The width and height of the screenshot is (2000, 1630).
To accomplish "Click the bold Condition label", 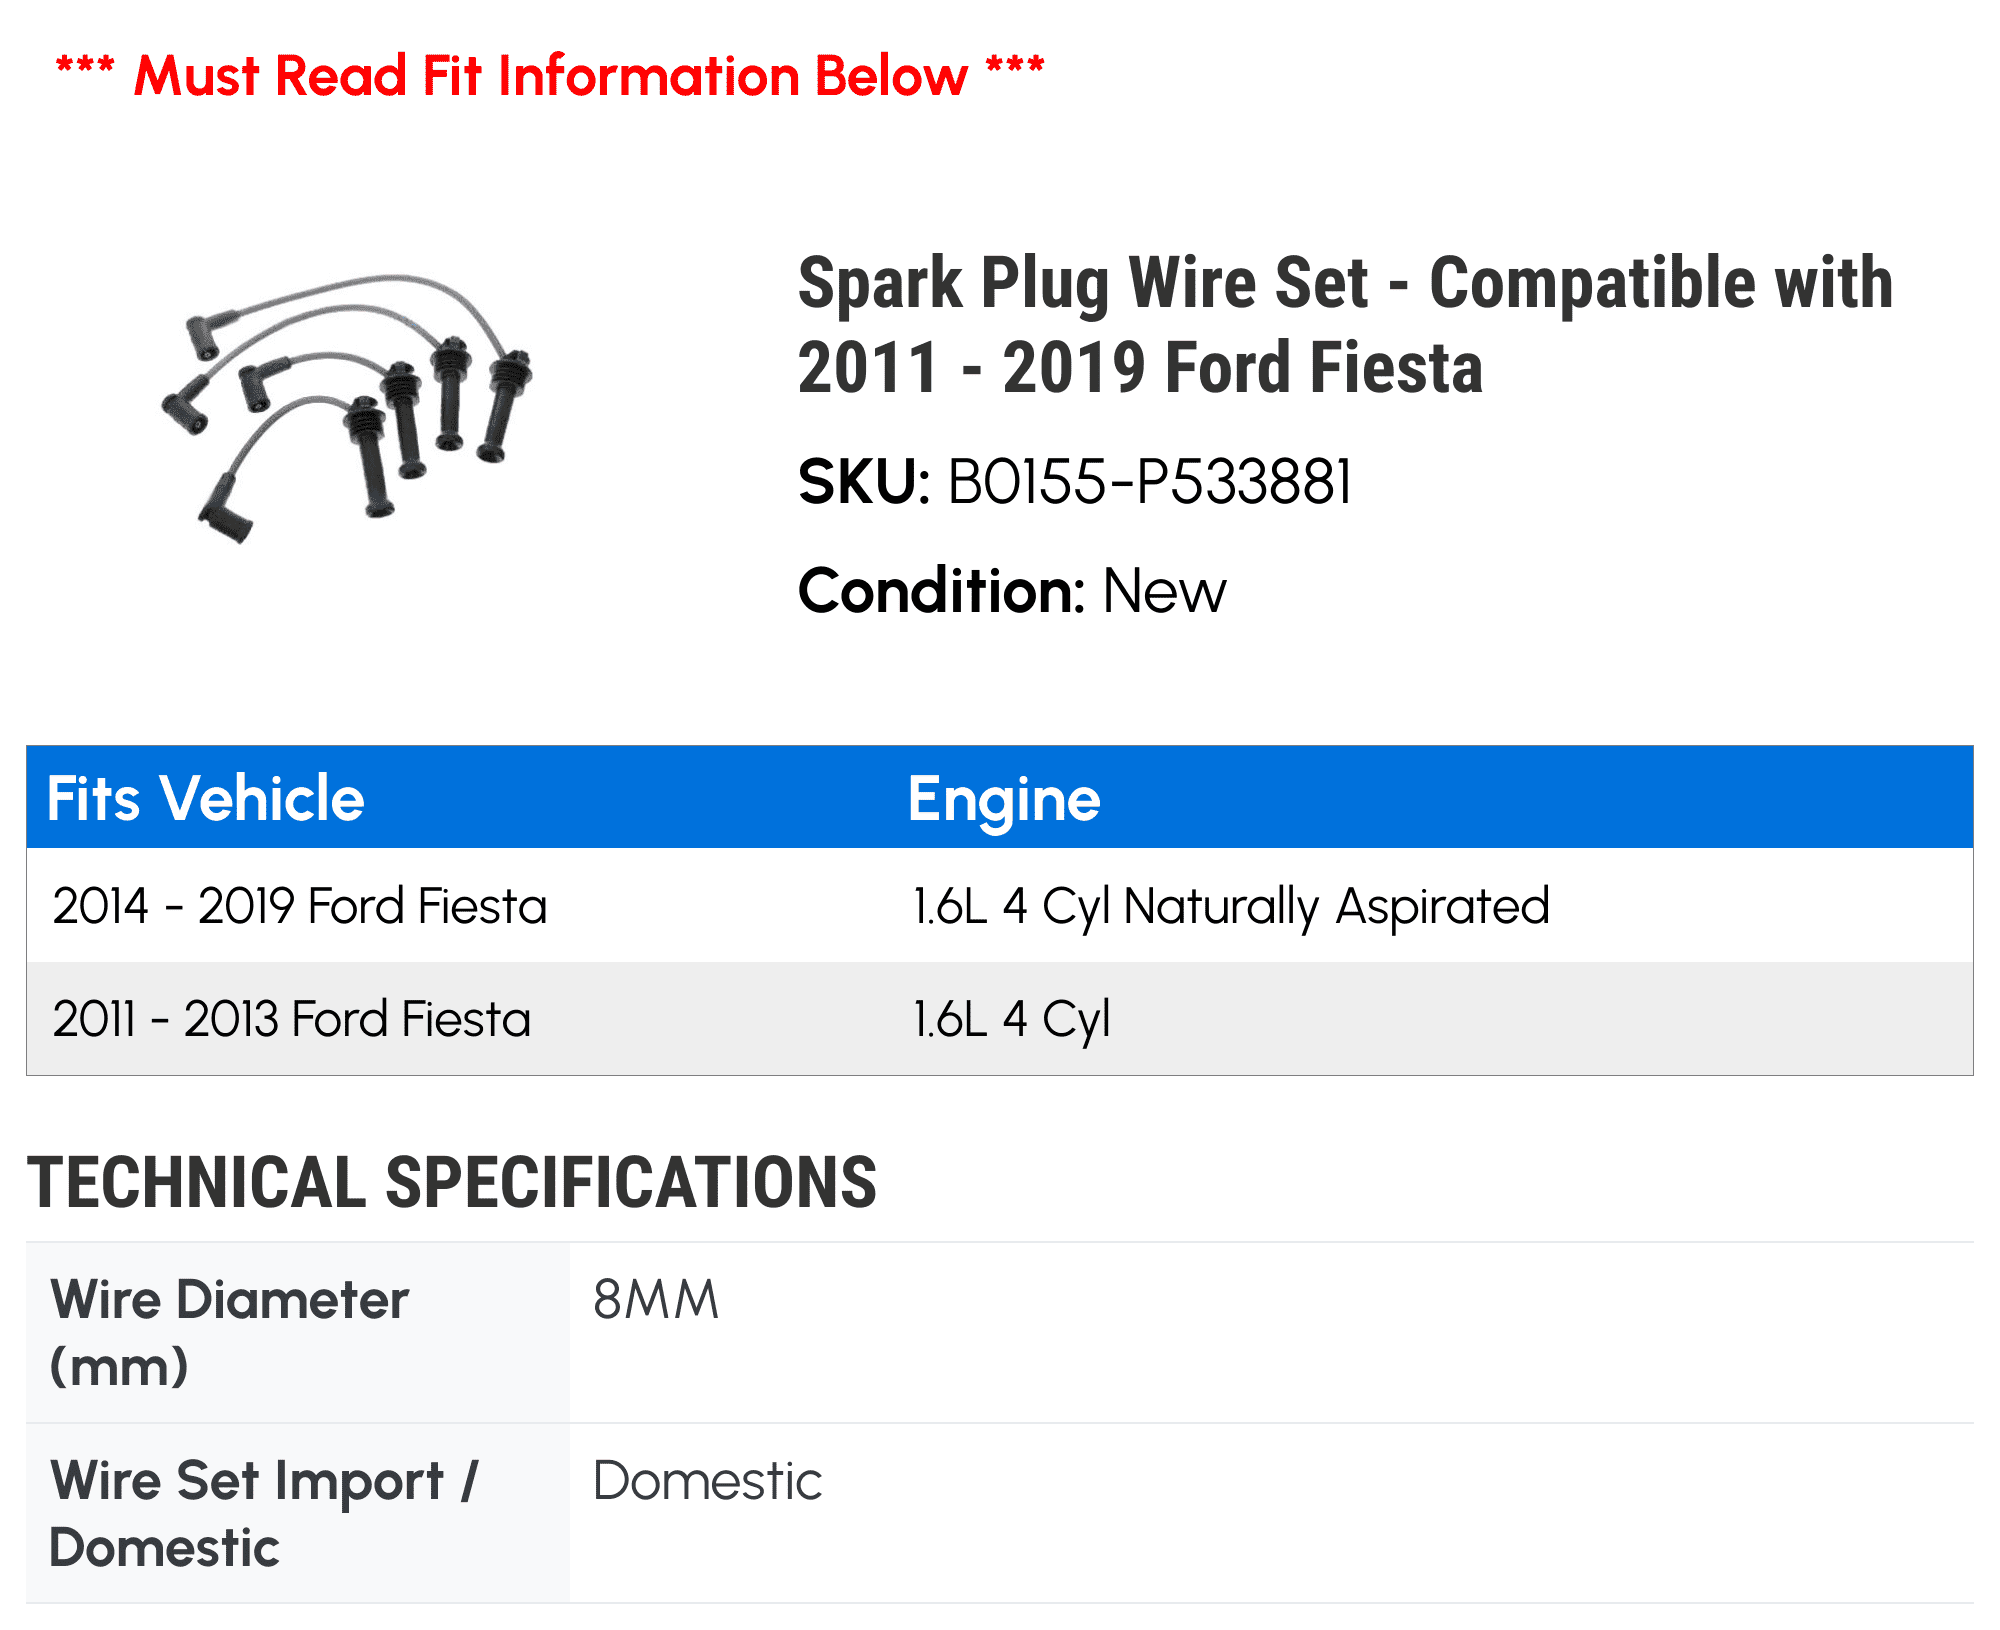I will click(x=941, y=591).
